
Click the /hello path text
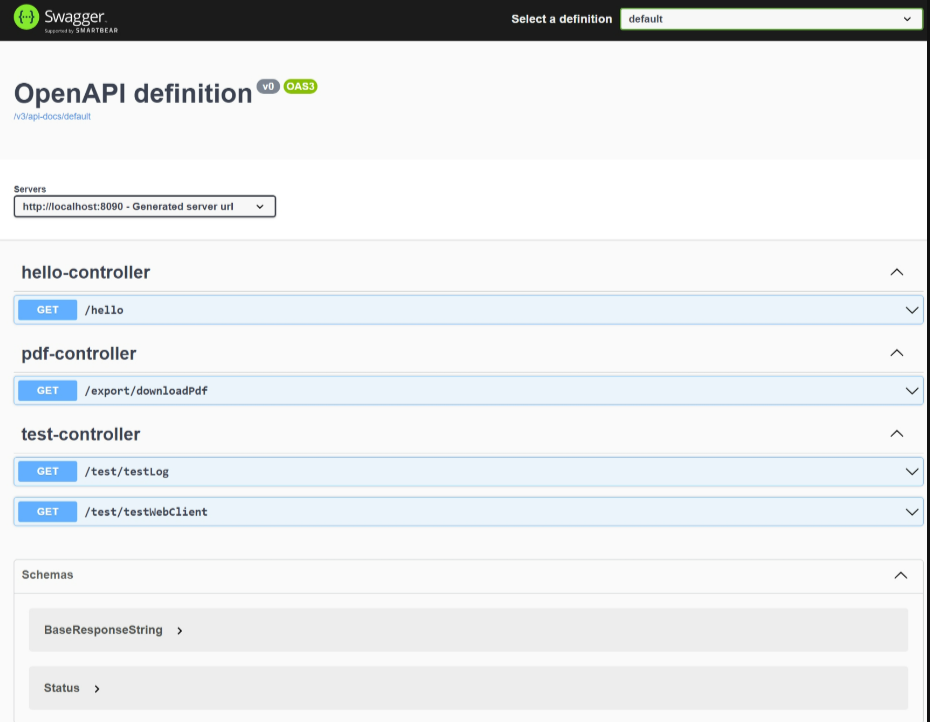click(x=104, y=310)
